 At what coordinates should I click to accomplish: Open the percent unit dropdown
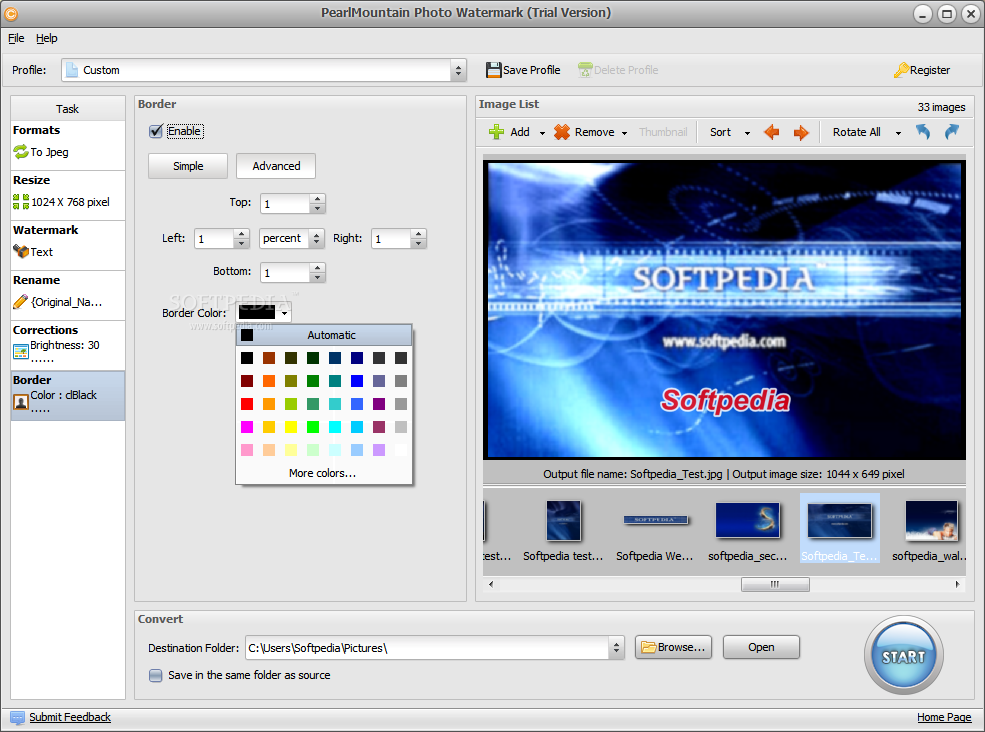coord(317,238)
